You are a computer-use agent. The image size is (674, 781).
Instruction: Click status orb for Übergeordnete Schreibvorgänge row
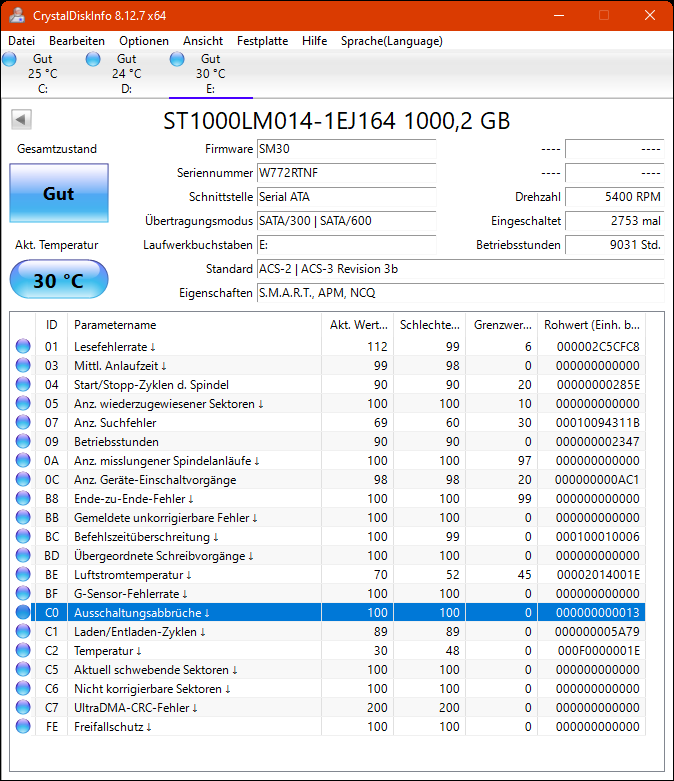23,555
